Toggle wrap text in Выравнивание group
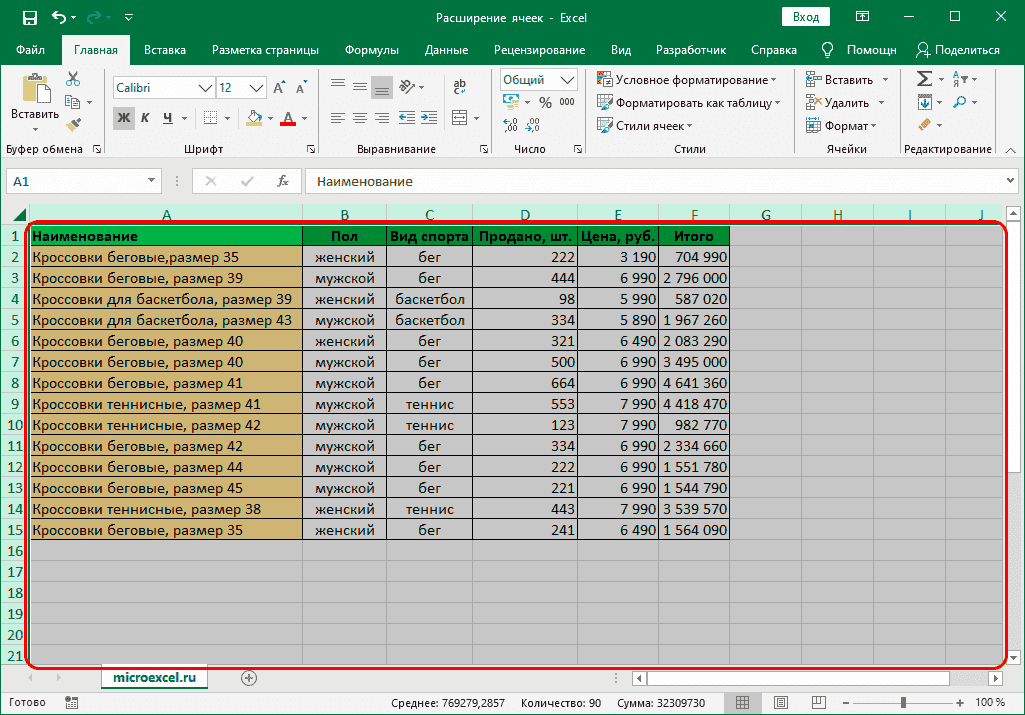Screen dimensions: 1025x715 coord(459,86)
